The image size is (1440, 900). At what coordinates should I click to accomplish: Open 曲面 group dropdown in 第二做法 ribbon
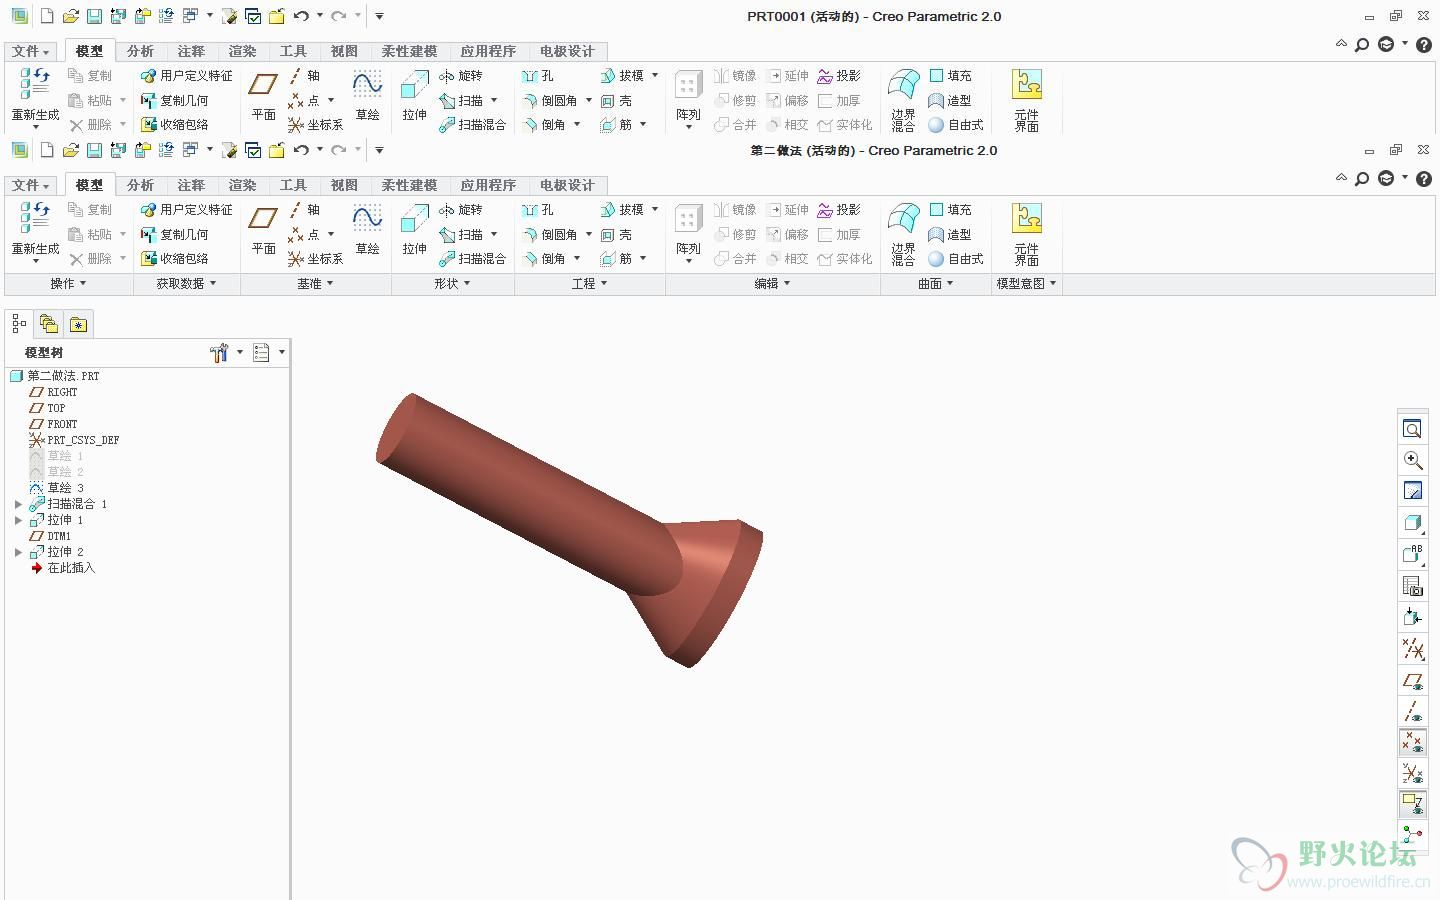coord(935,284)
